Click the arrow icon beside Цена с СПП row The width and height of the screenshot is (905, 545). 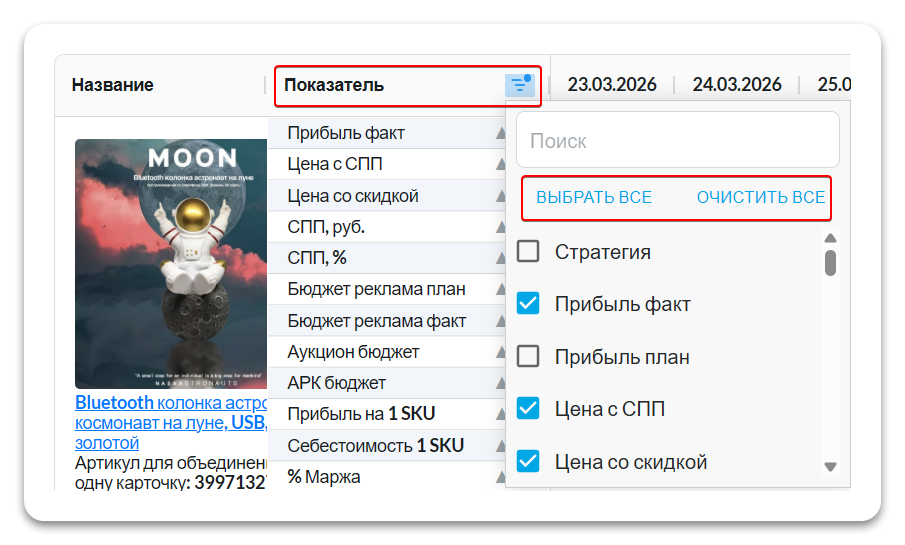pos(500,165)
